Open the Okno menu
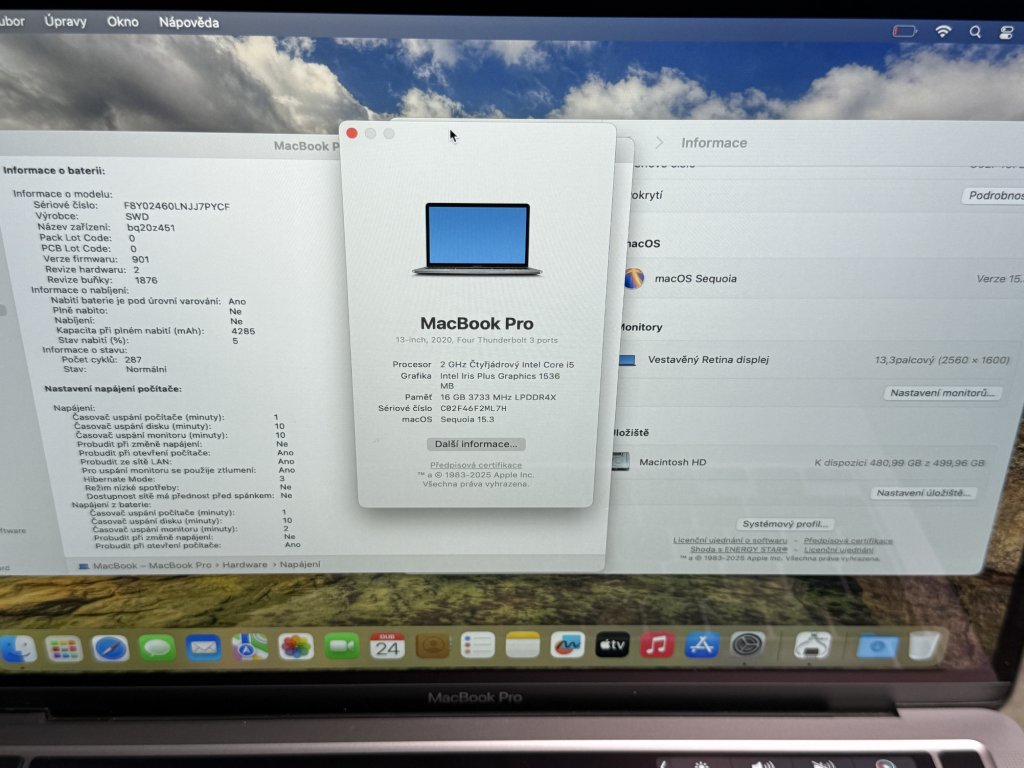The height and width of the screenshot is (768, 1024). (123, 22)
